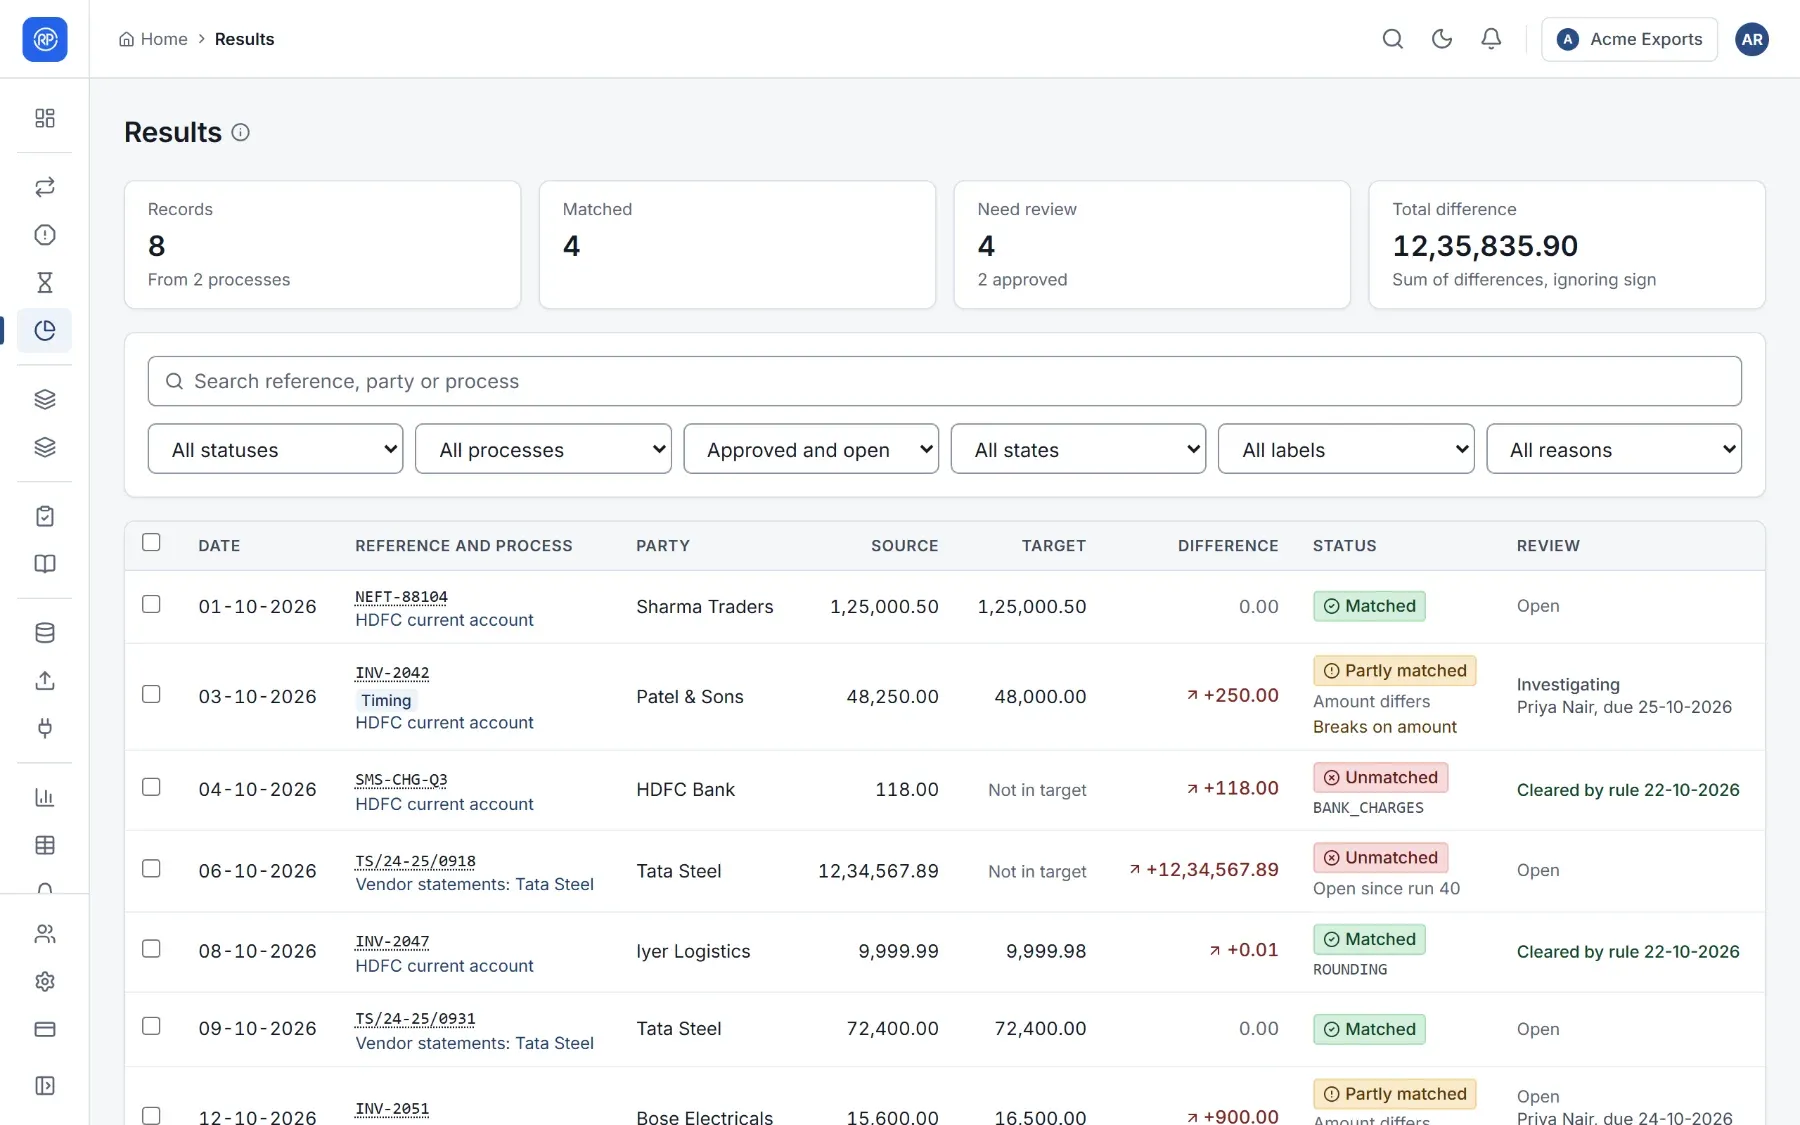Screen dimensions: 1800x1125
Task: Open the users icon in sidebar
Action: (45, 934)
